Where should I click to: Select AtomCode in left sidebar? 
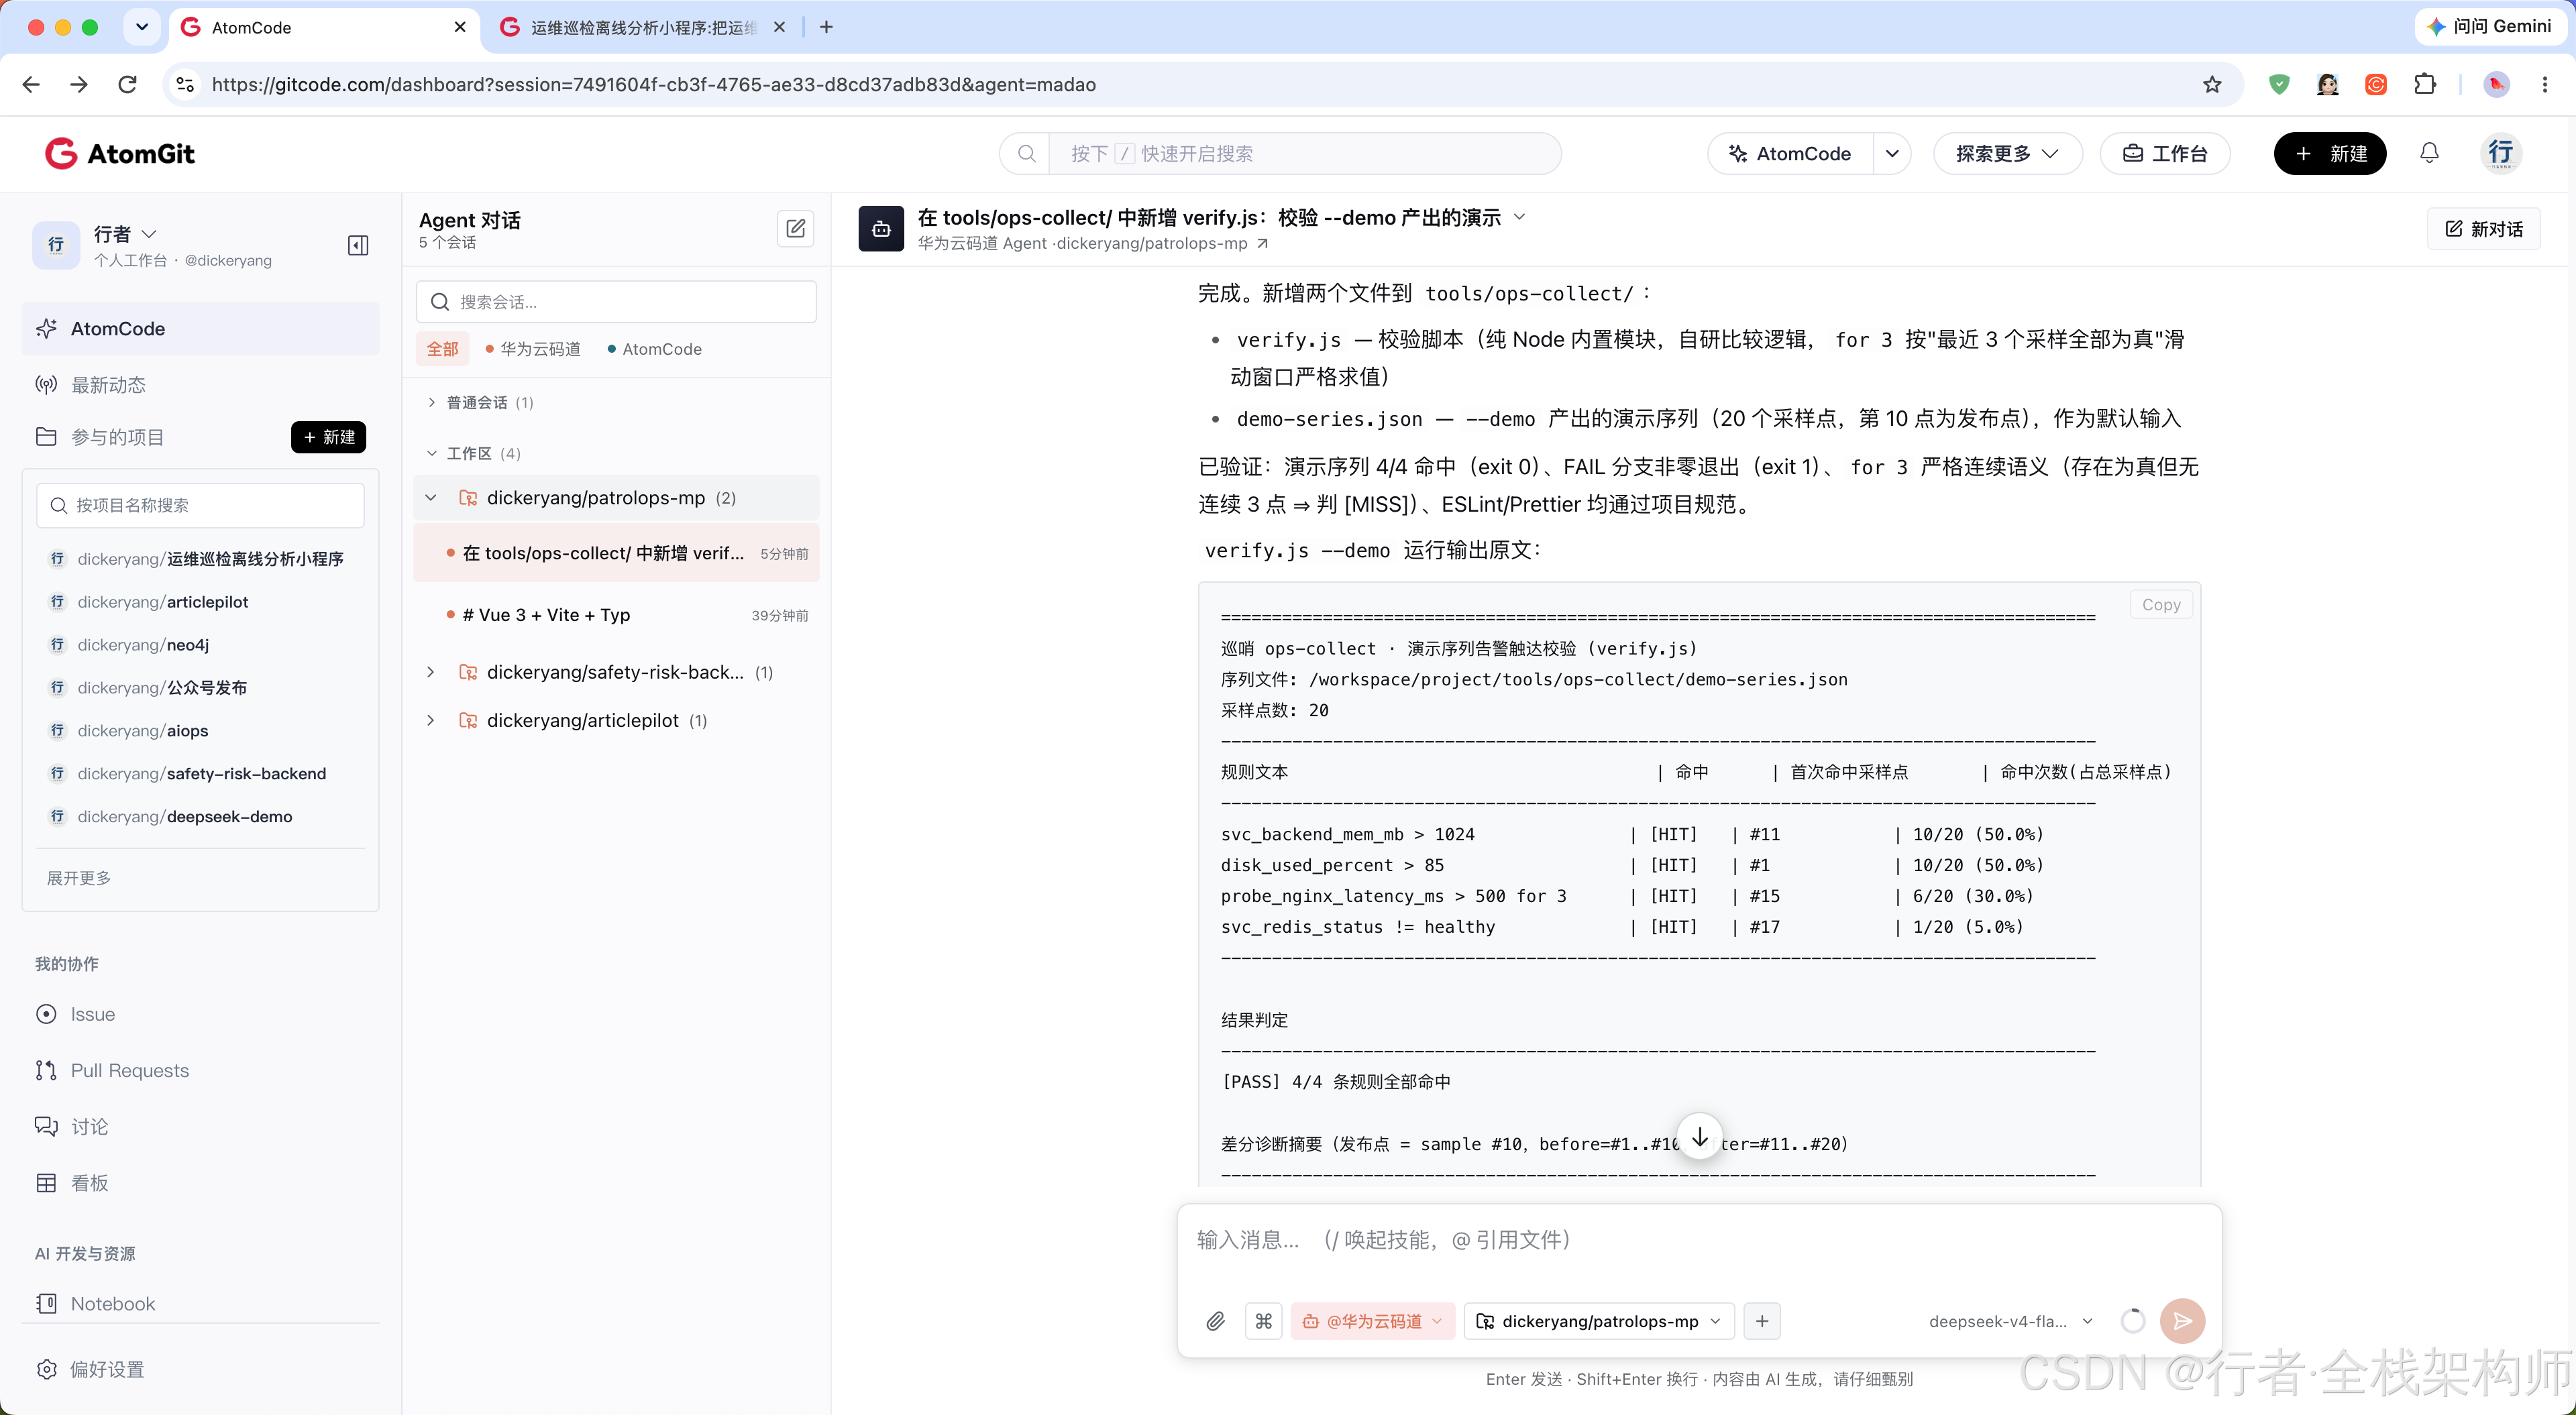tap(200, 328)
